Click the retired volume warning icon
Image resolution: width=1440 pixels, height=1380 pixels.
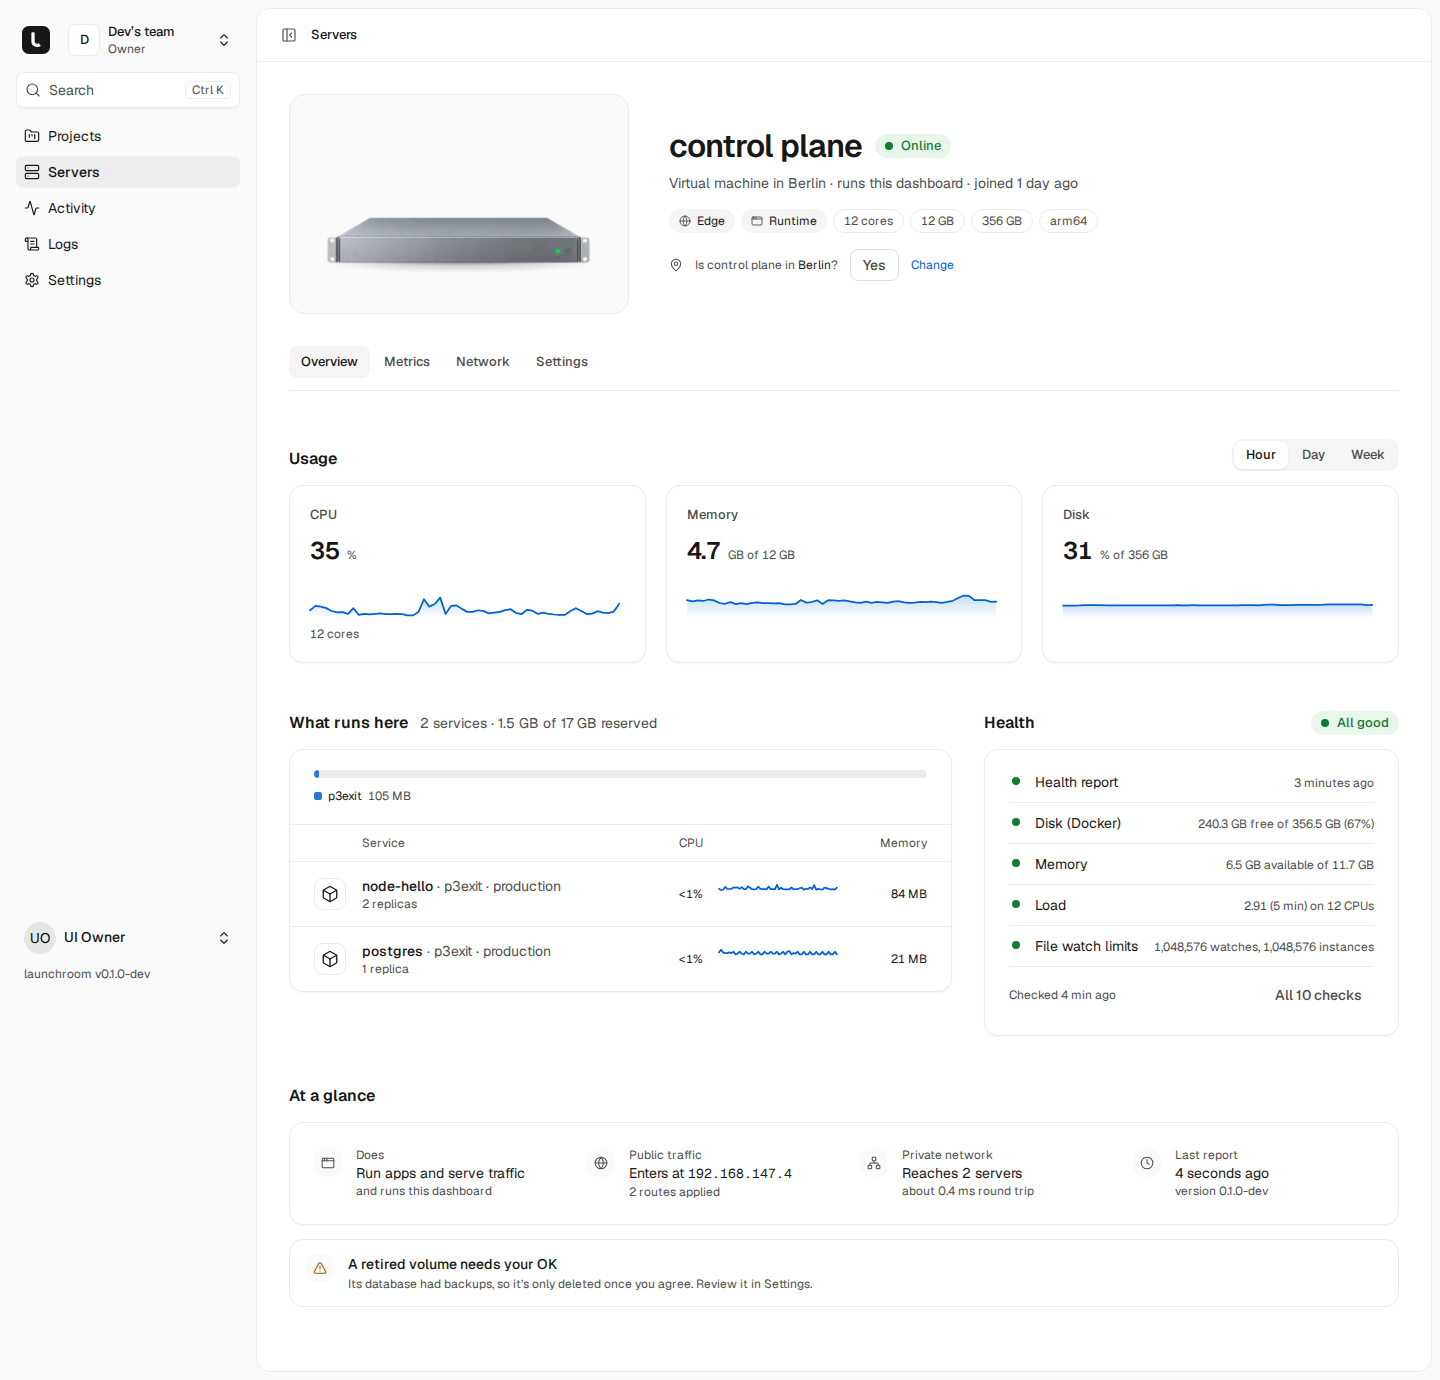coord(320,1268)
